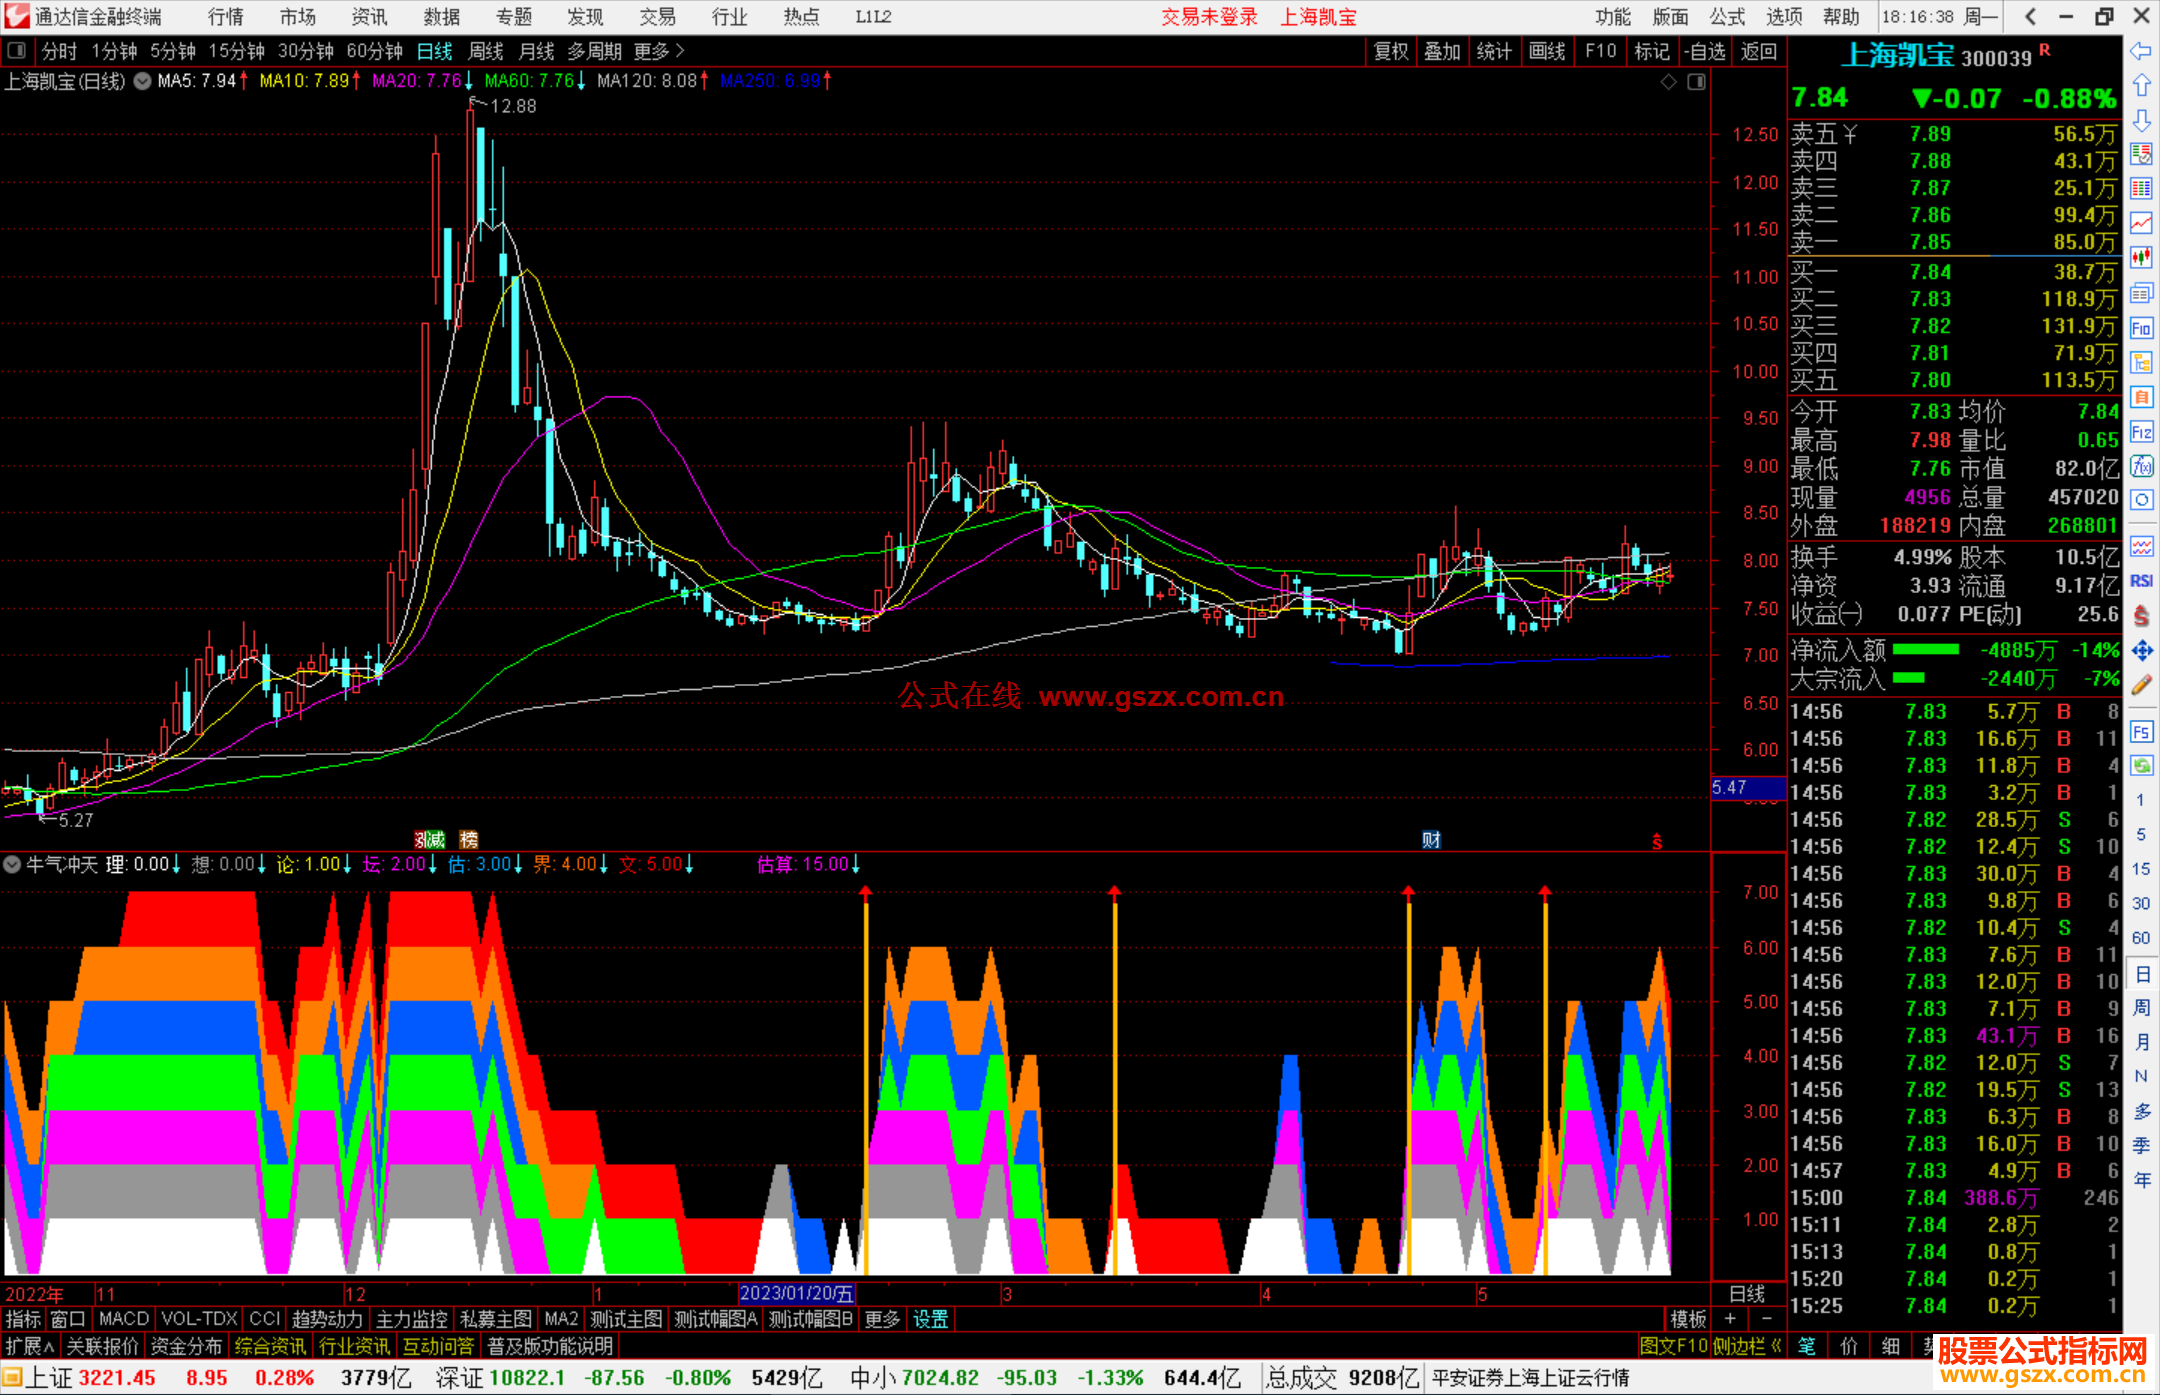Select the pencil drawing tool icon
Image resolution: width=2160 pixels, height=1395 pixels.
pyautogui.click(x=2141, y=685)
